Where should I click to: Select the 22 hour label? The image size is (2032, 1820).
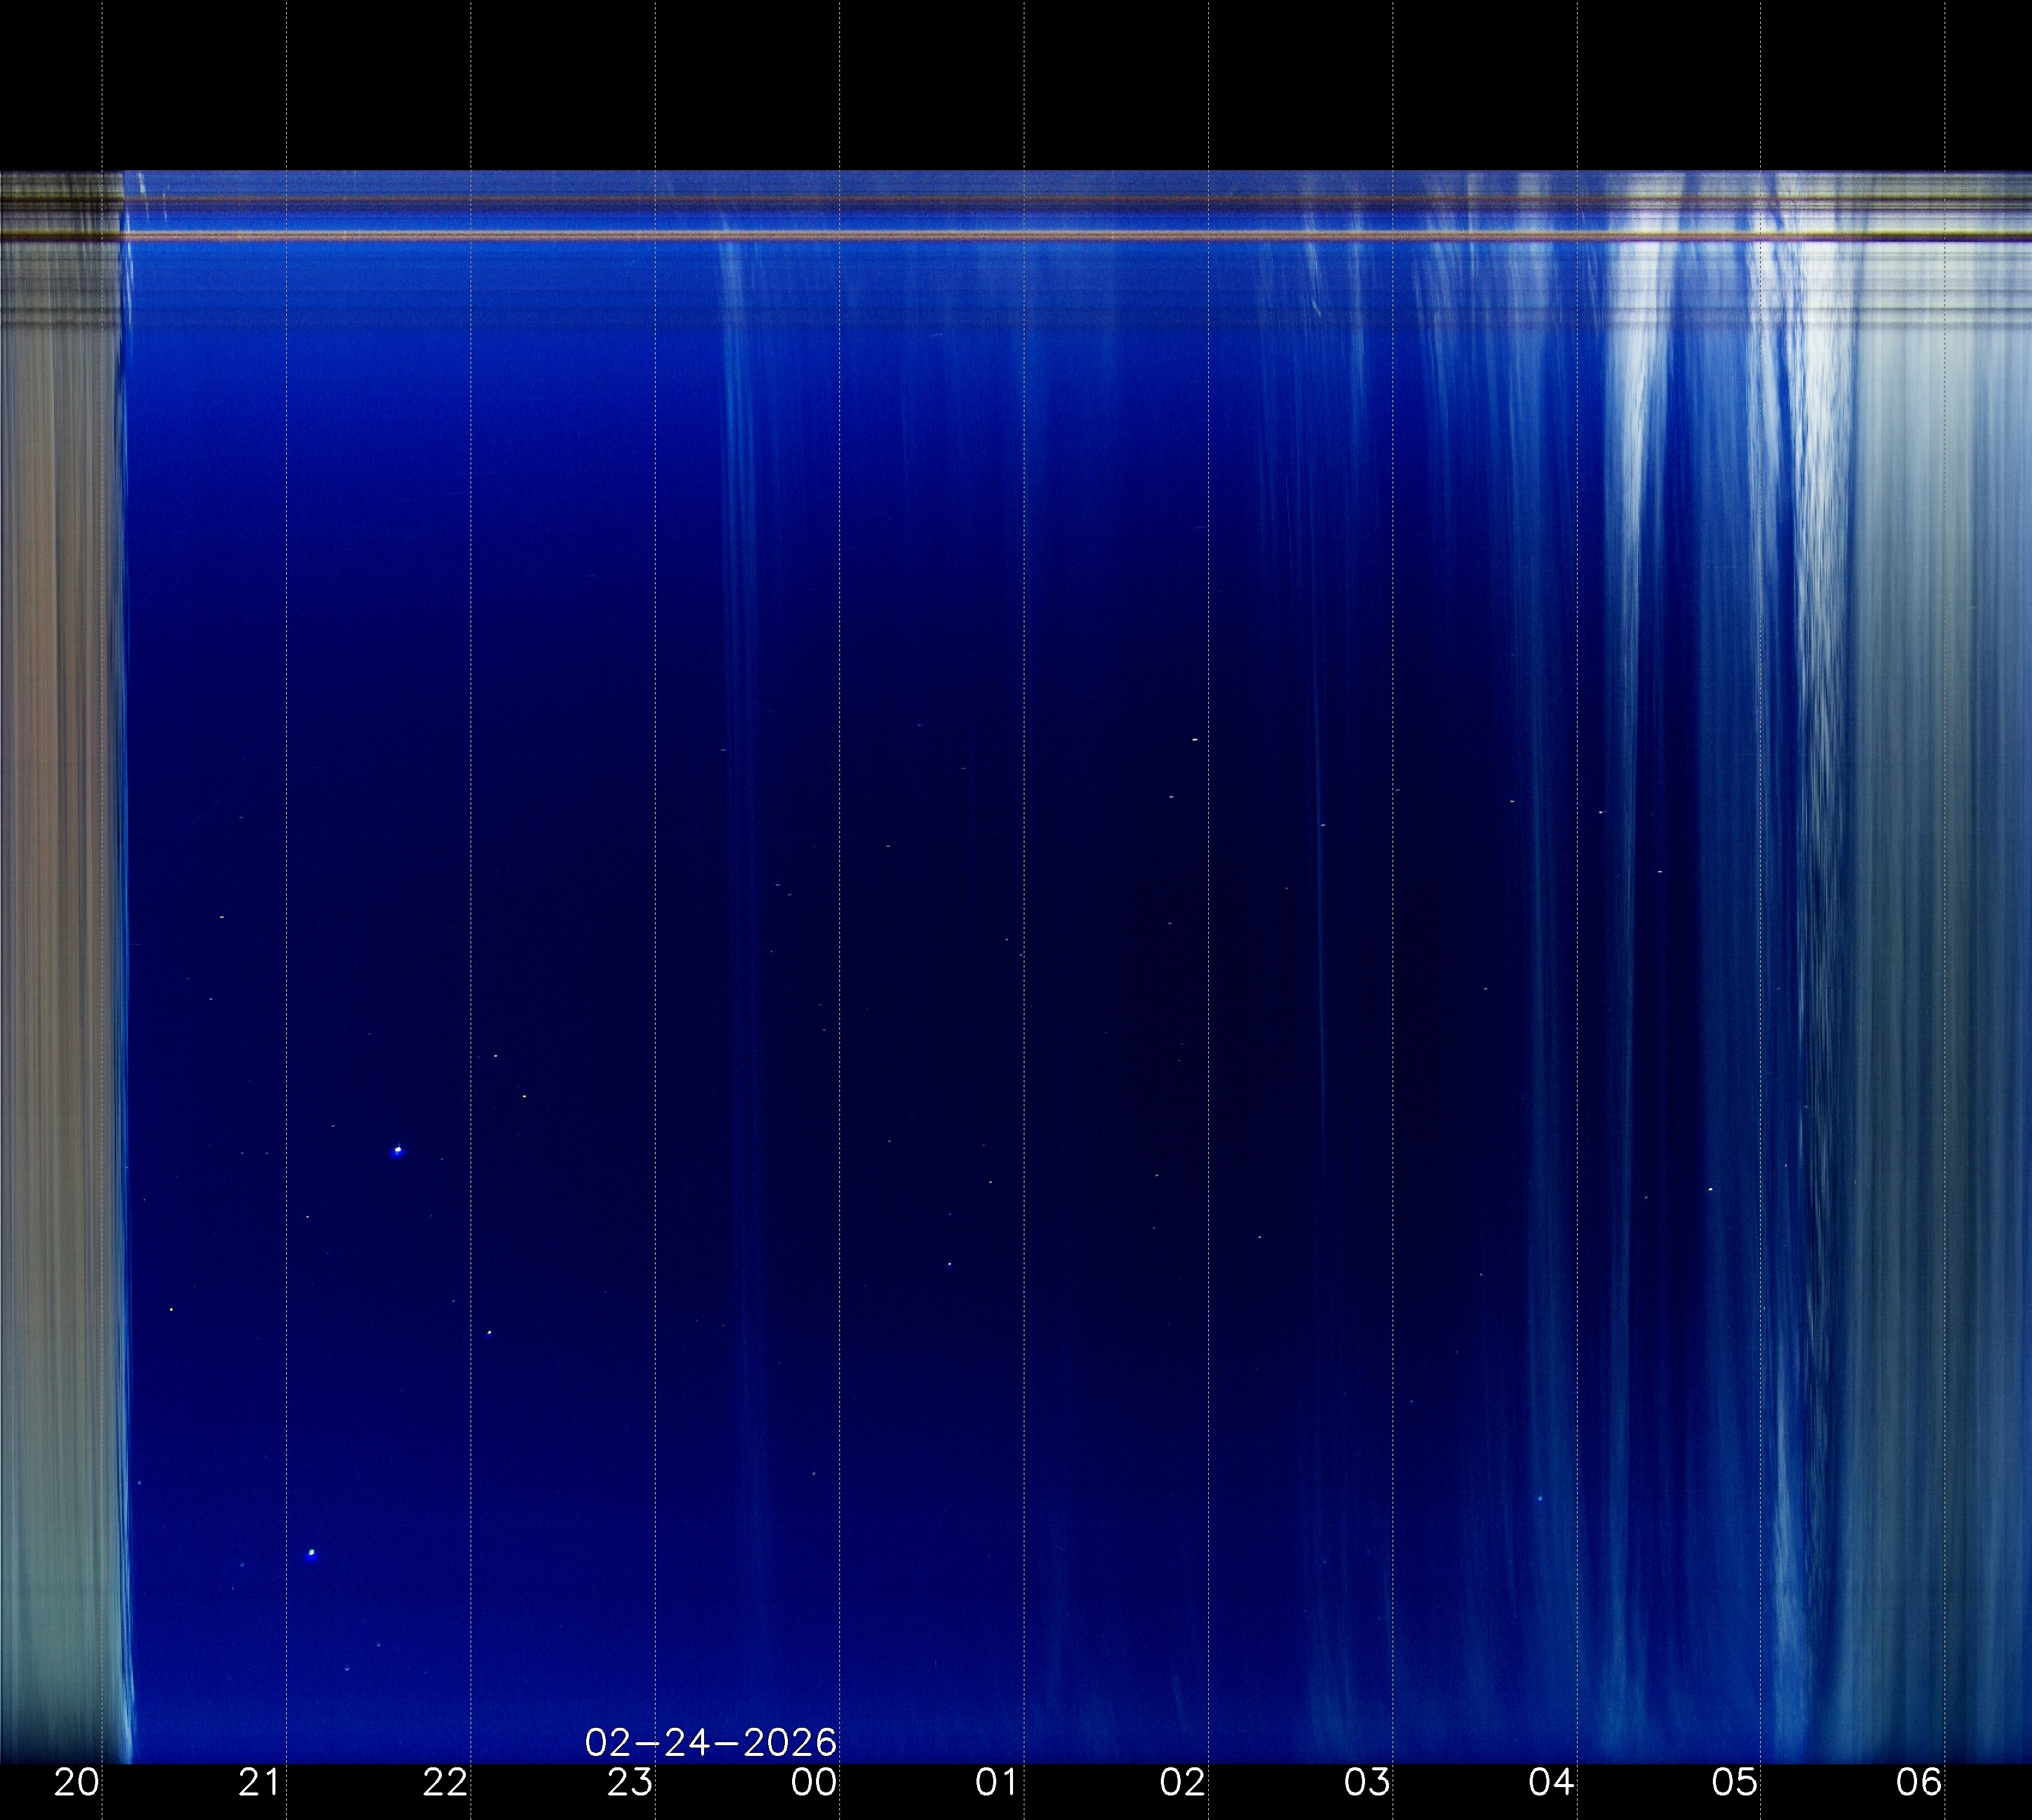coord(445,1782)
